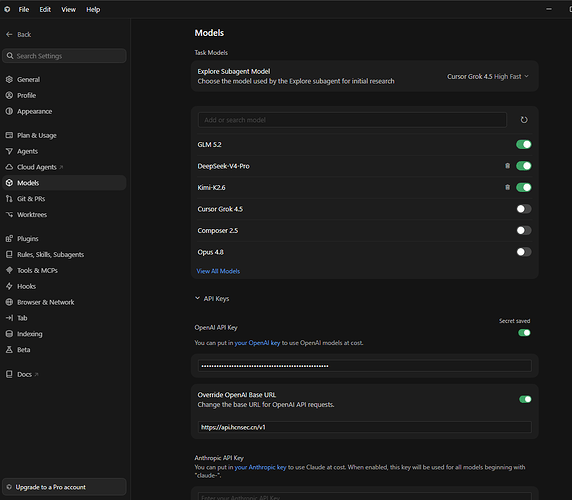Open the View menu
This screenshot has width=572, height=500.
pos(68,9)
